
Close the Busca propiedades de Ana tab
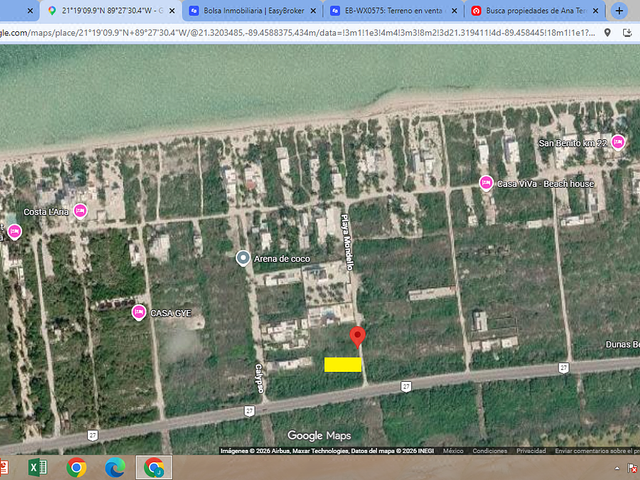pos(596,11)
